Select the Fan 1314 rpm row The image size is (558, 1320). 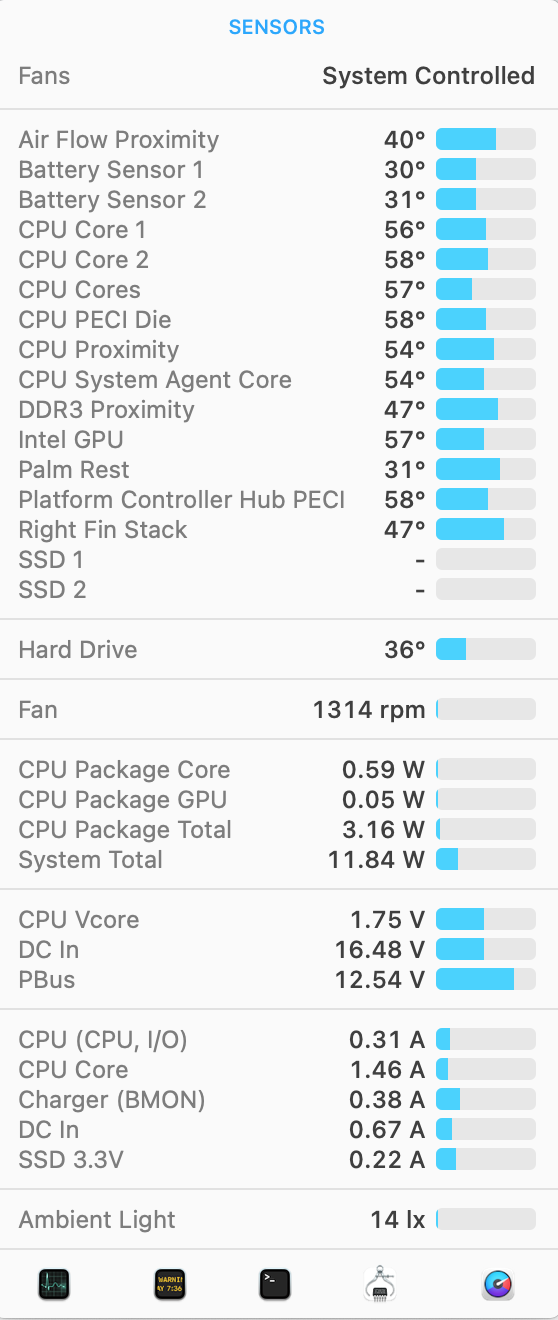point(279,710)
